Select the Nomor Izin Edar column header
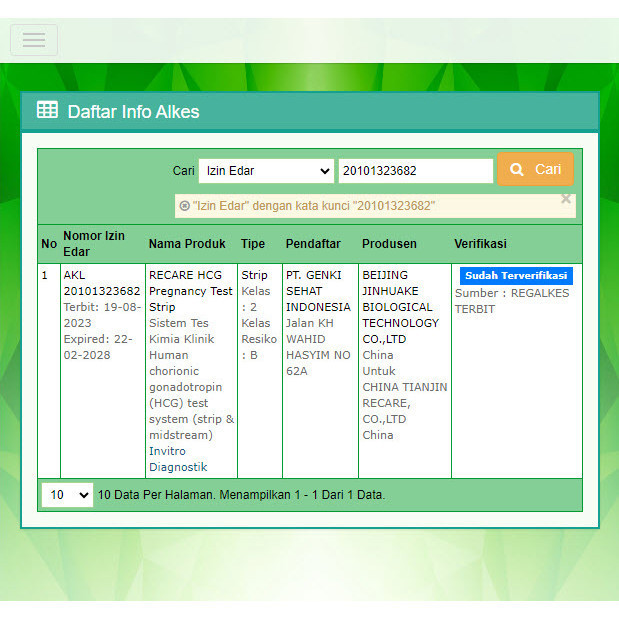Viewport: 619px width, 619px height. tap(94, 243)
